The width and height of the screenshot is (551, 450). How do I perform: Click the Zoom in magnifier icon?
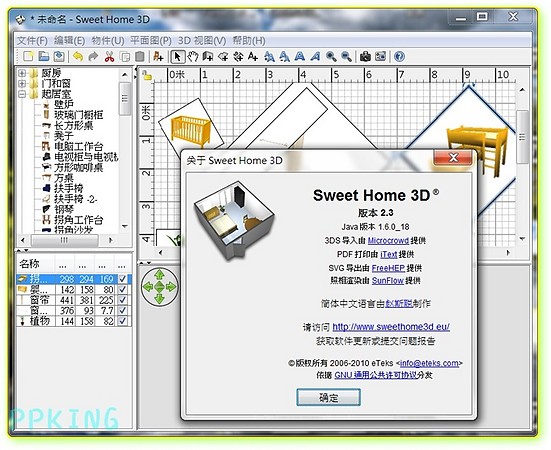coord(331,56)
